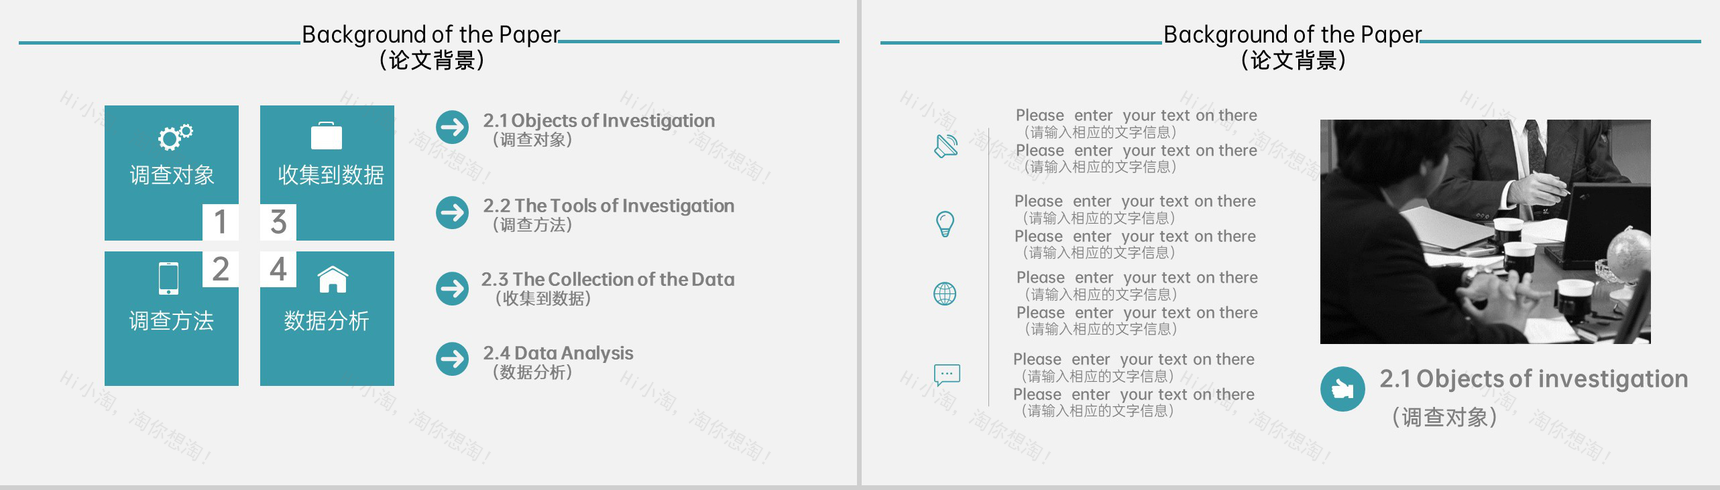Select the 2.4 Data Analysis heading text
1720x490 pixels.
click(x=558, y=353)
